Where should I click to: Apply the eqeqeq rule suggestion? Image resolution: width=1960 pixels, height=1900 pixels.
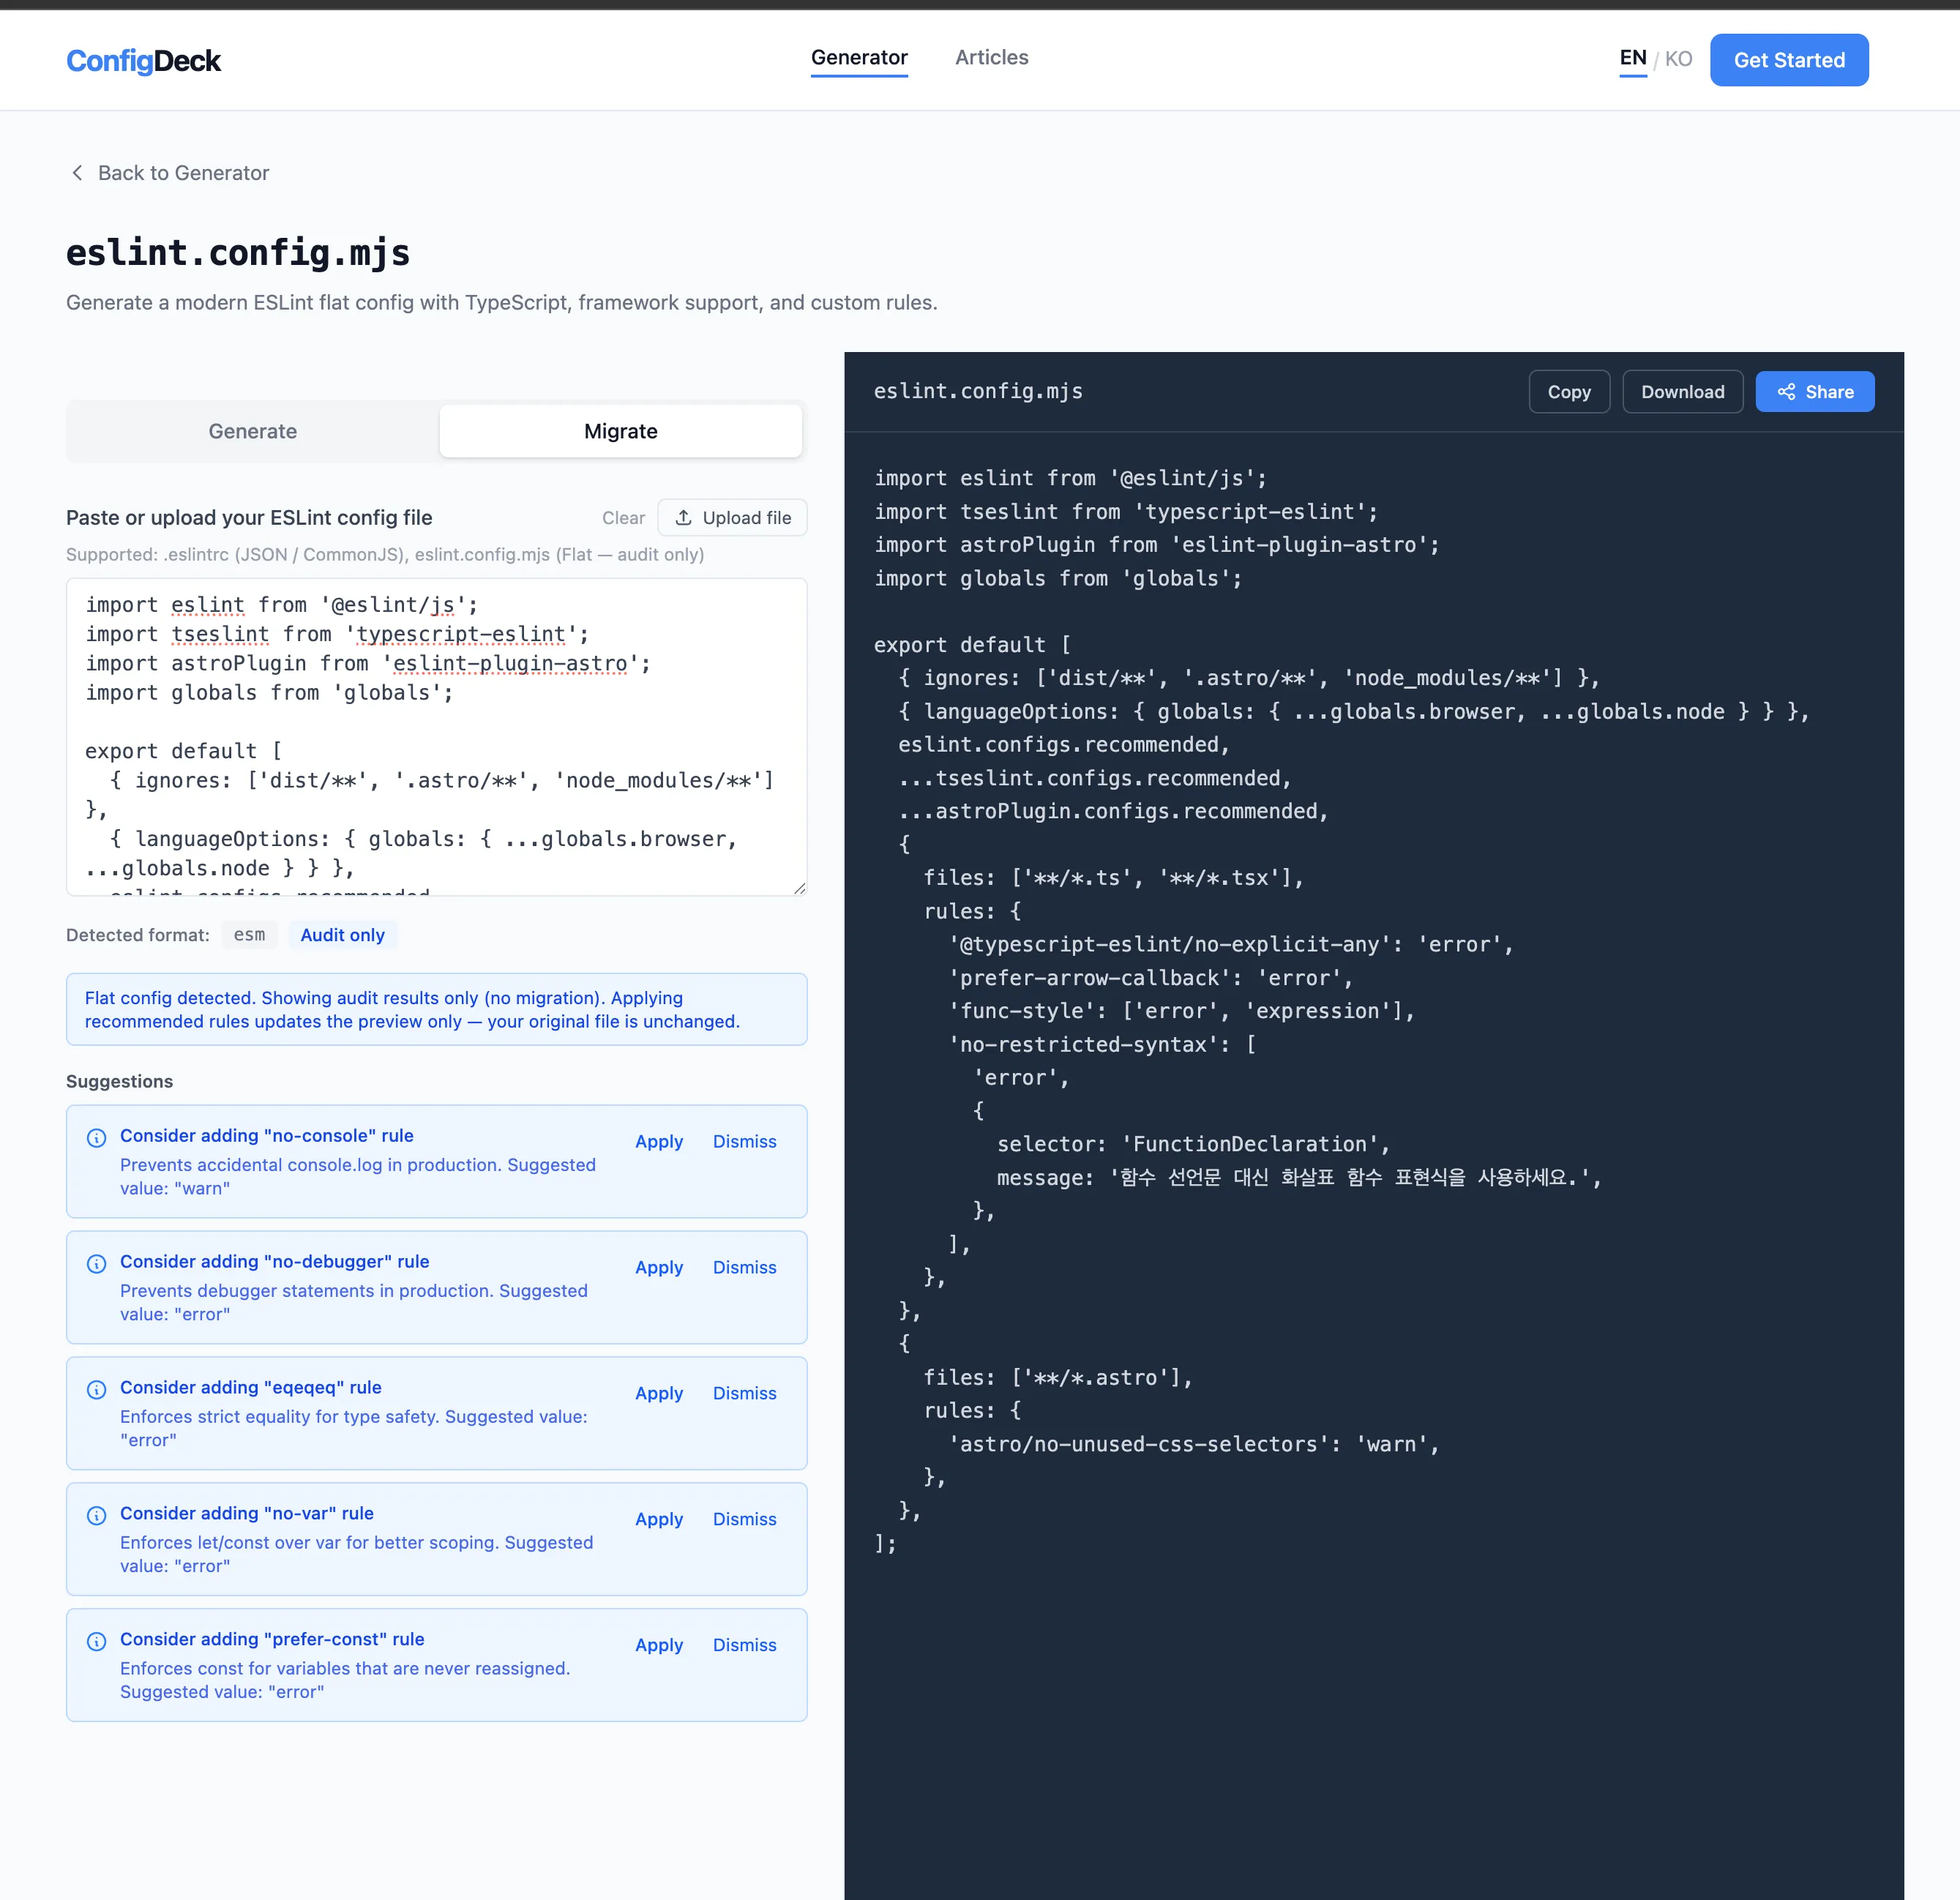[x=659, y=1393]
